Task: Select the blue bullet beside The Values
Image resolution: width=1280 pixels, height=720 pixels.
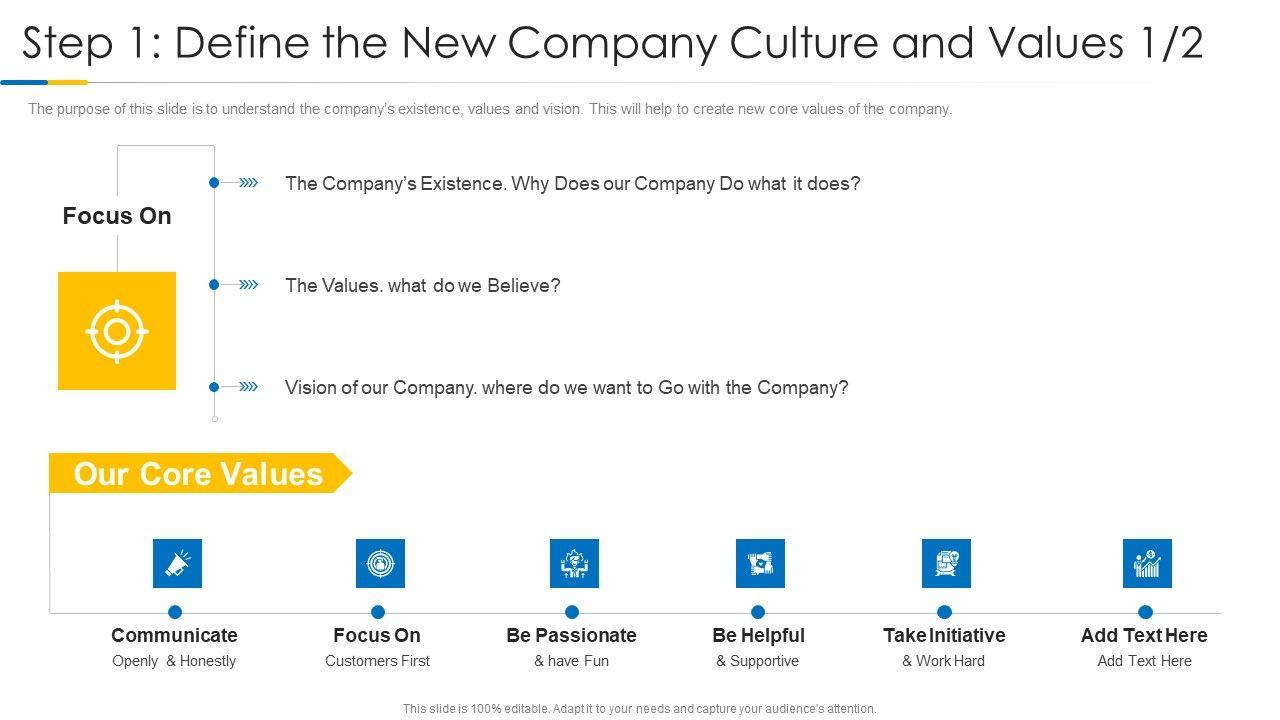Action: pos(214,285)
